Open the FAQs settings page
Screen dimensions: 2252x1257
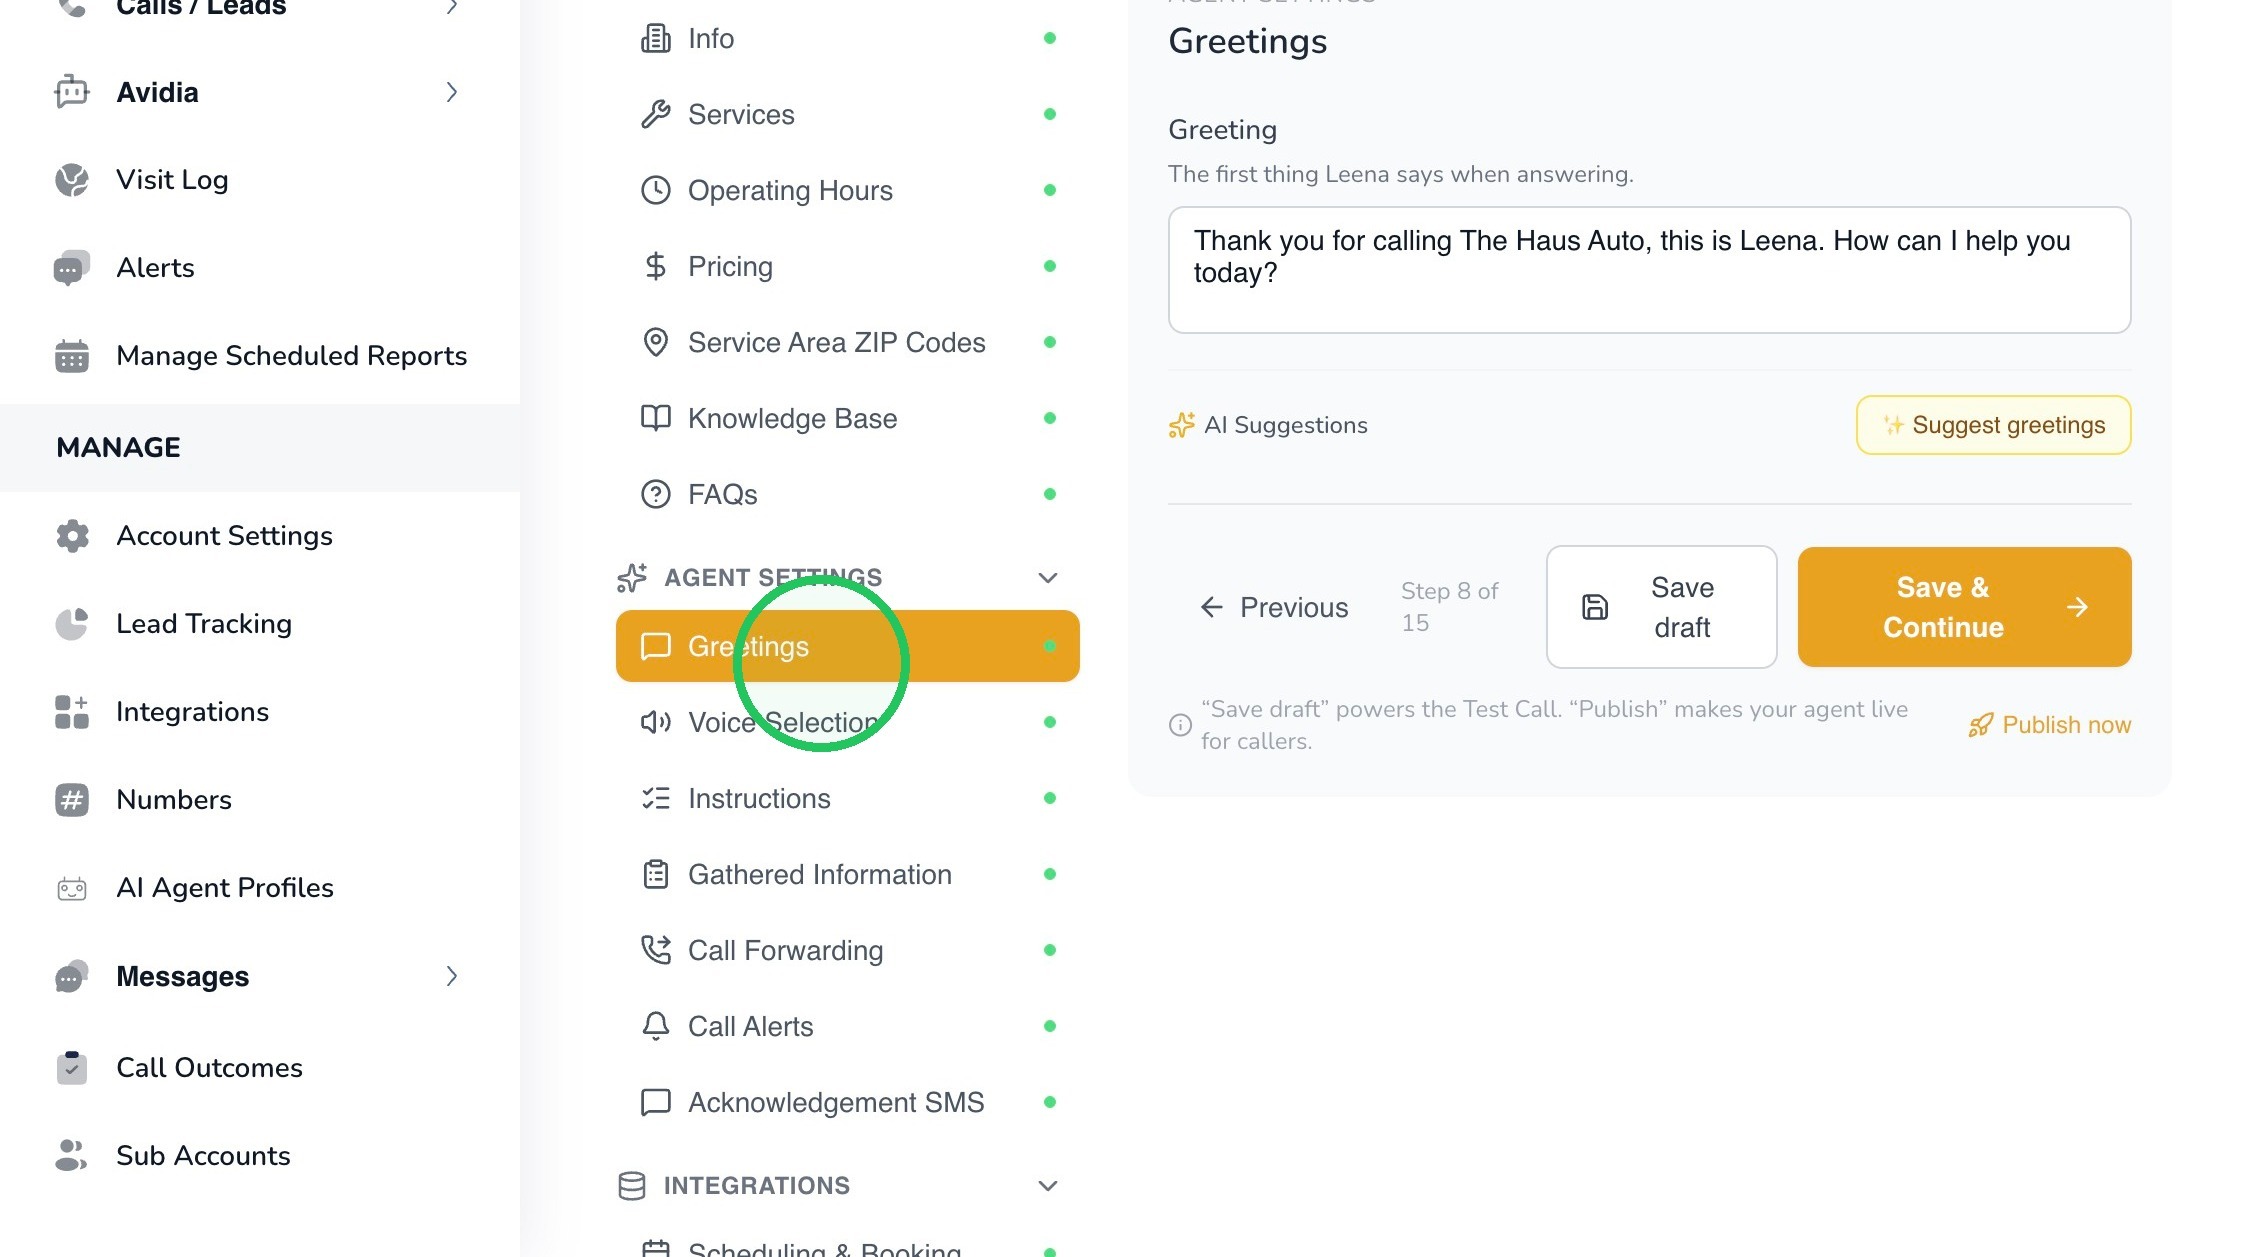pos(848,494)
